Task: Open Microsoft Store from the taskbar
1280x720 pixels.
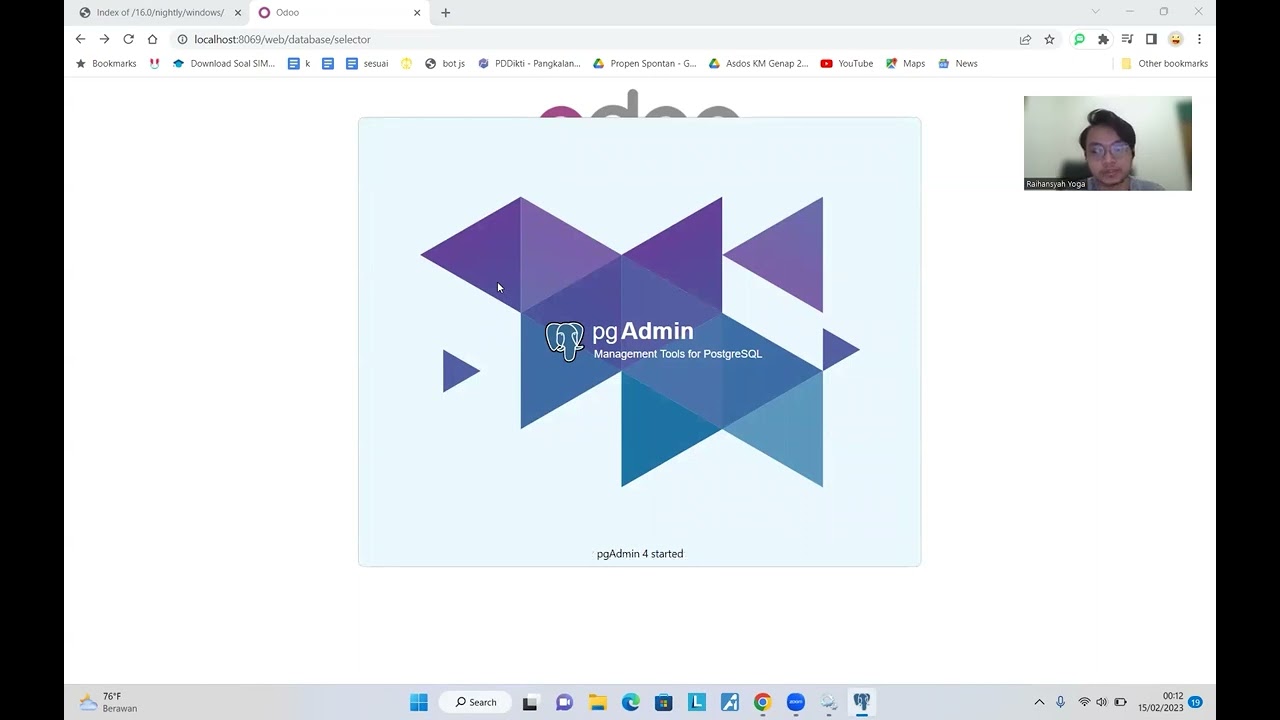Action: (664, 702)
